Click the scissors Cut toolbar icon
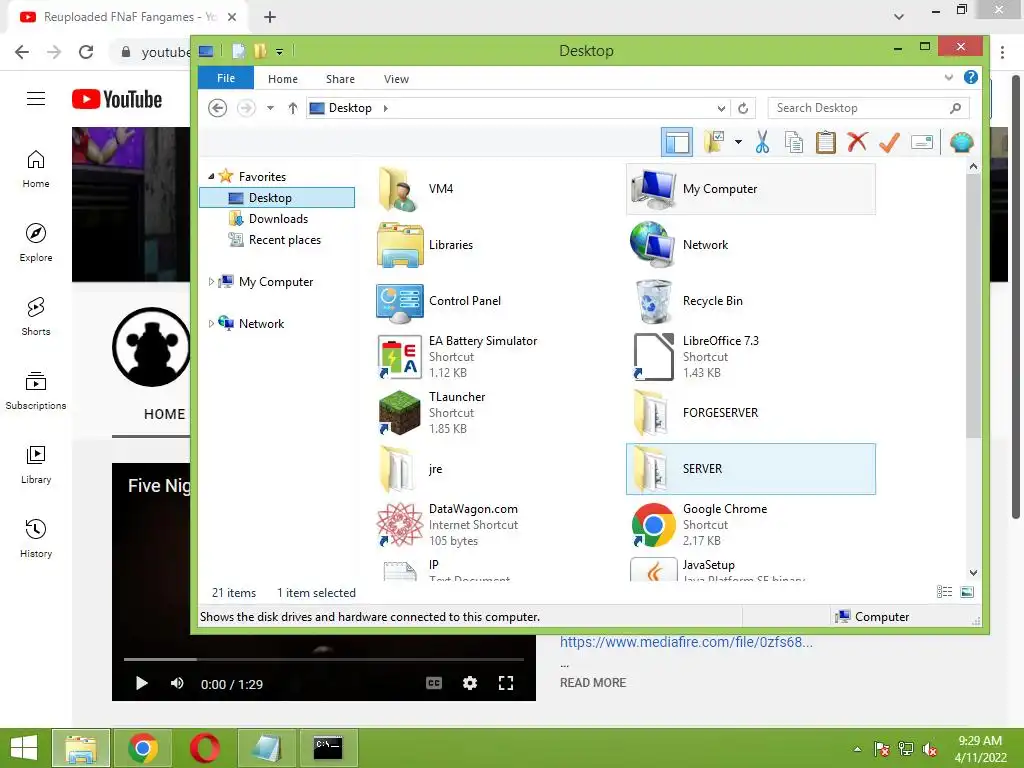1024x768 pixels. pyautogui.click(x=762, y=142)
